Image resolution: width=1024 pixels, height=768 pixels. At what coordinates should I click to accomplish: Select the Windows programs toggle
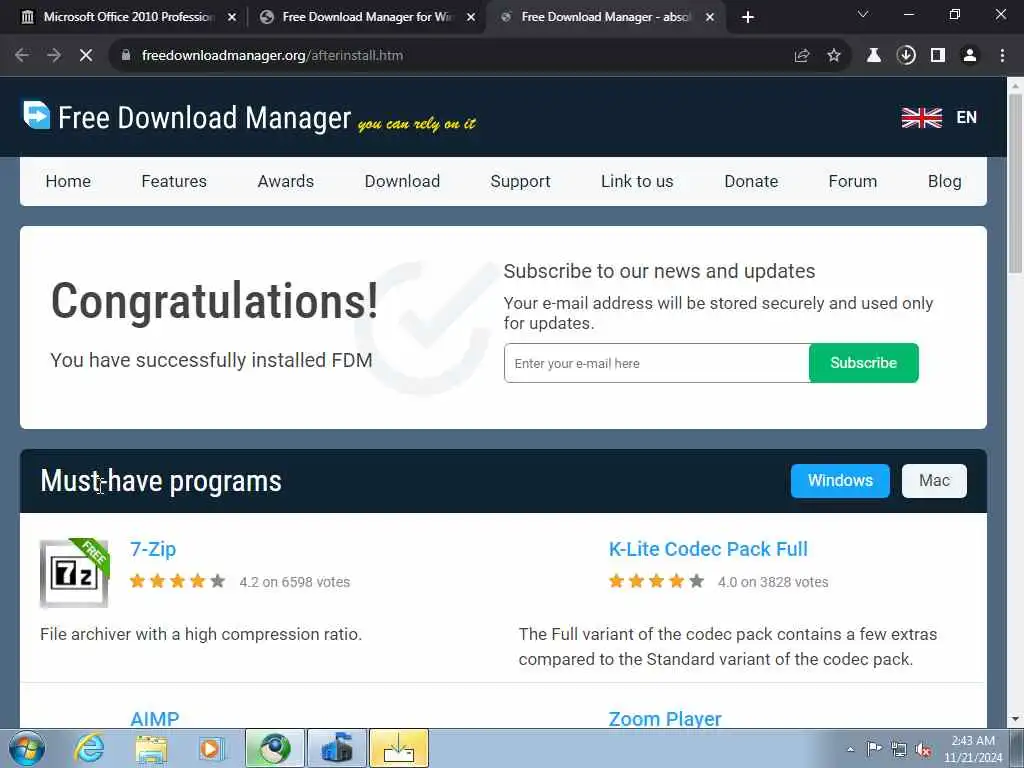point(840,481)
